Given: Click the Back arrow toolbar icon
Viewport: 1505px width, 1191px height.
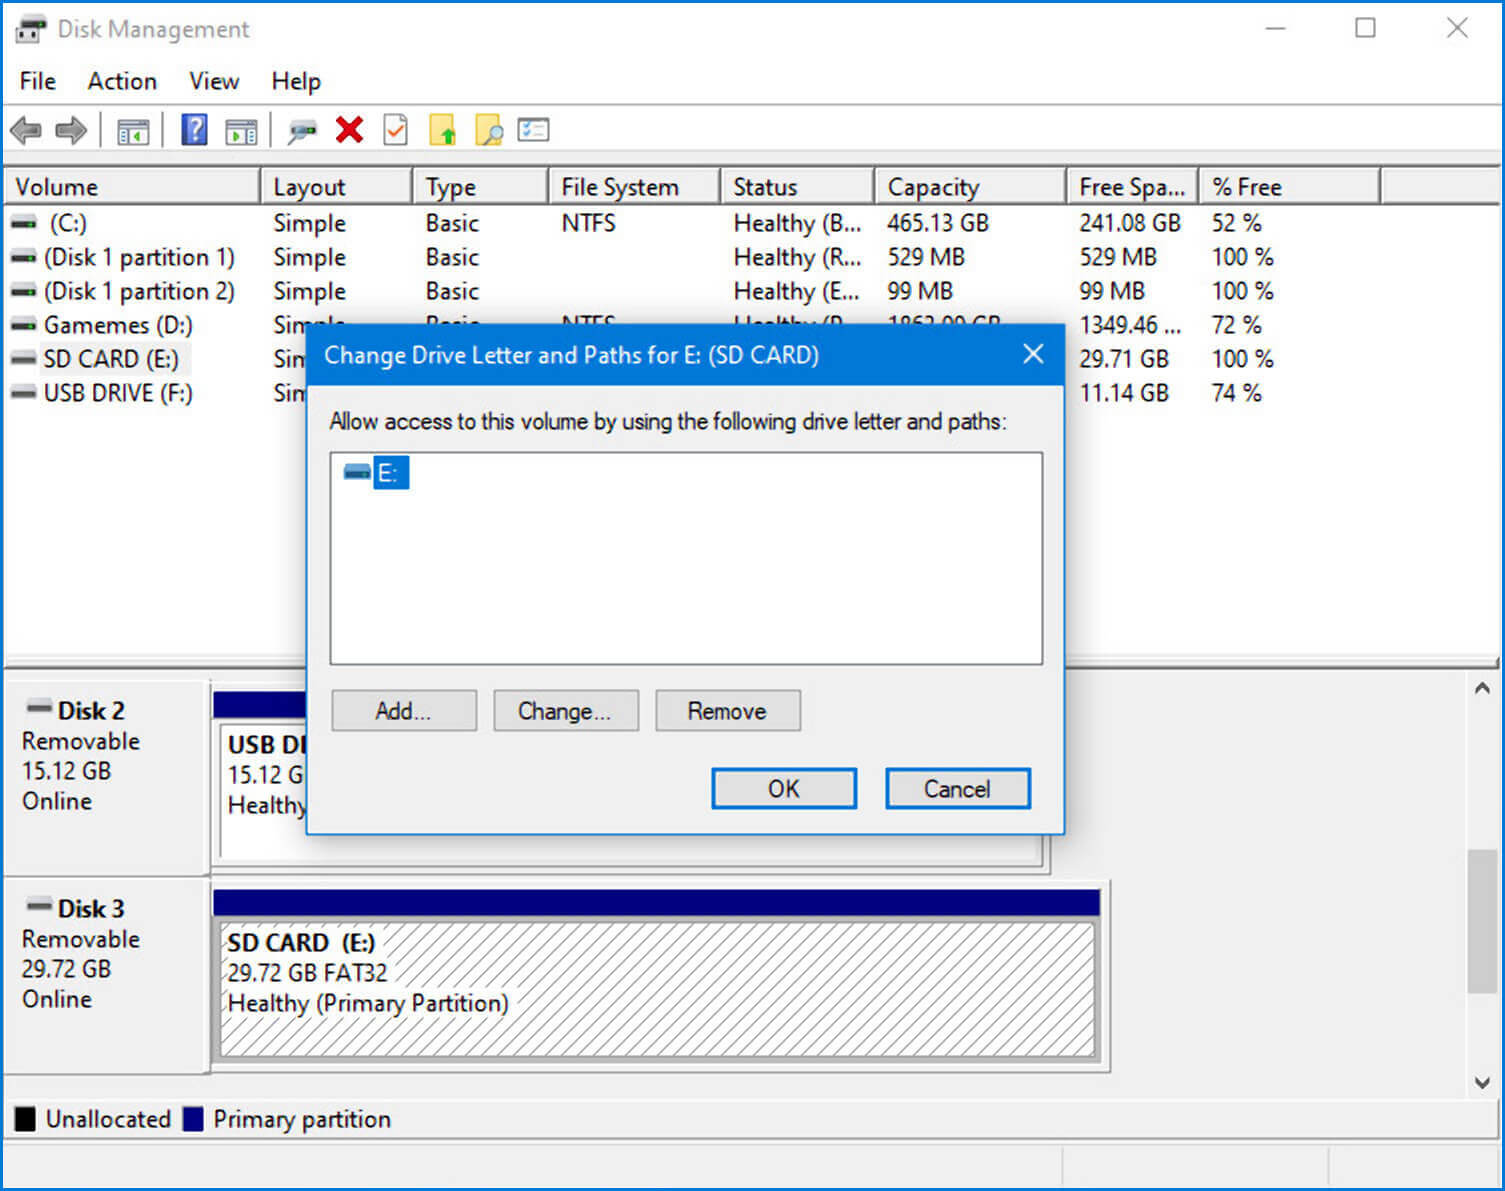Looking at the screenshot, I should pyautogui.click(x=25, y=130).
